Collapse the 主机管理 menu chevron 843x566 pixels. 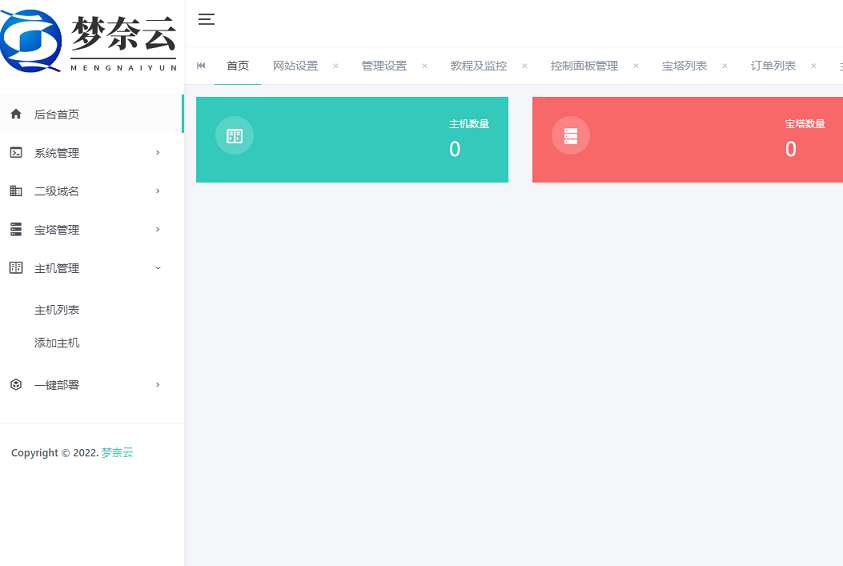pos(158,268)
